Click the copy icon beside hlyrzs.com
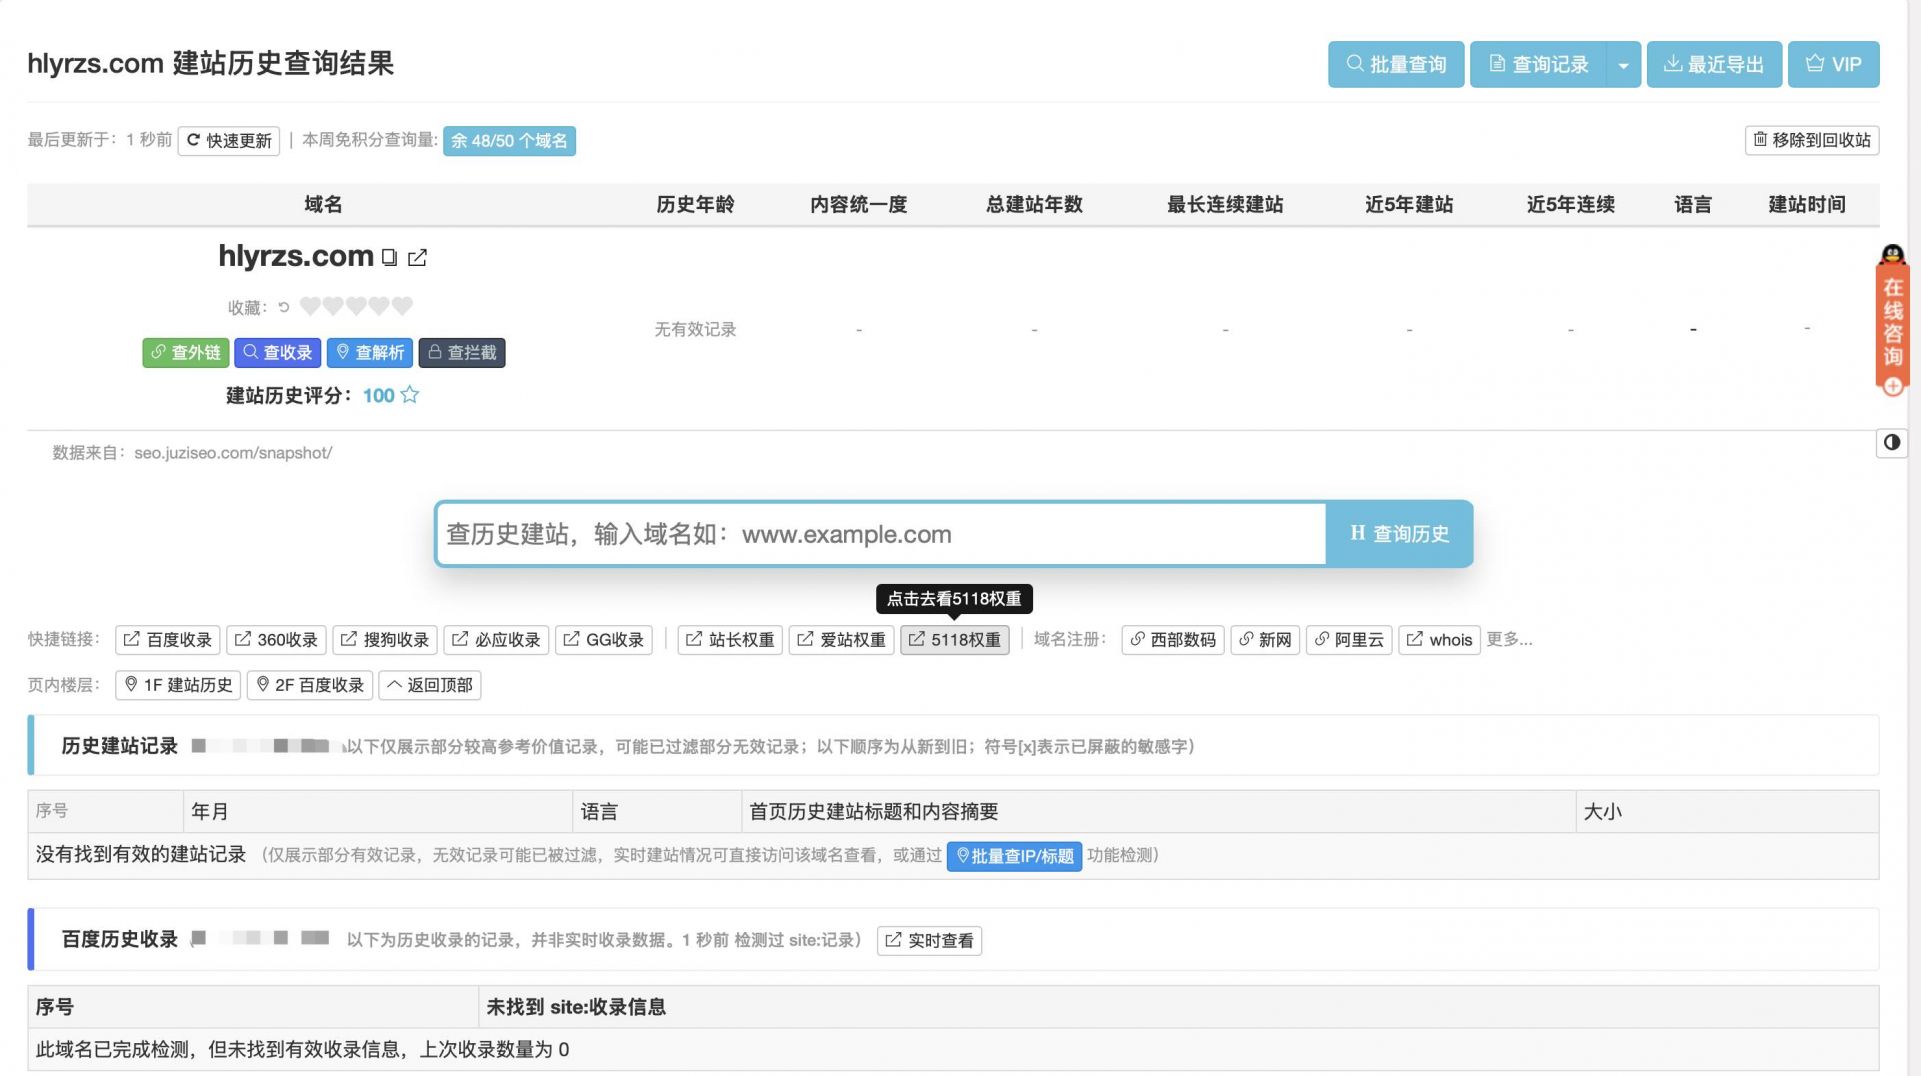1921x1076 pixels. tap(389, 258)
